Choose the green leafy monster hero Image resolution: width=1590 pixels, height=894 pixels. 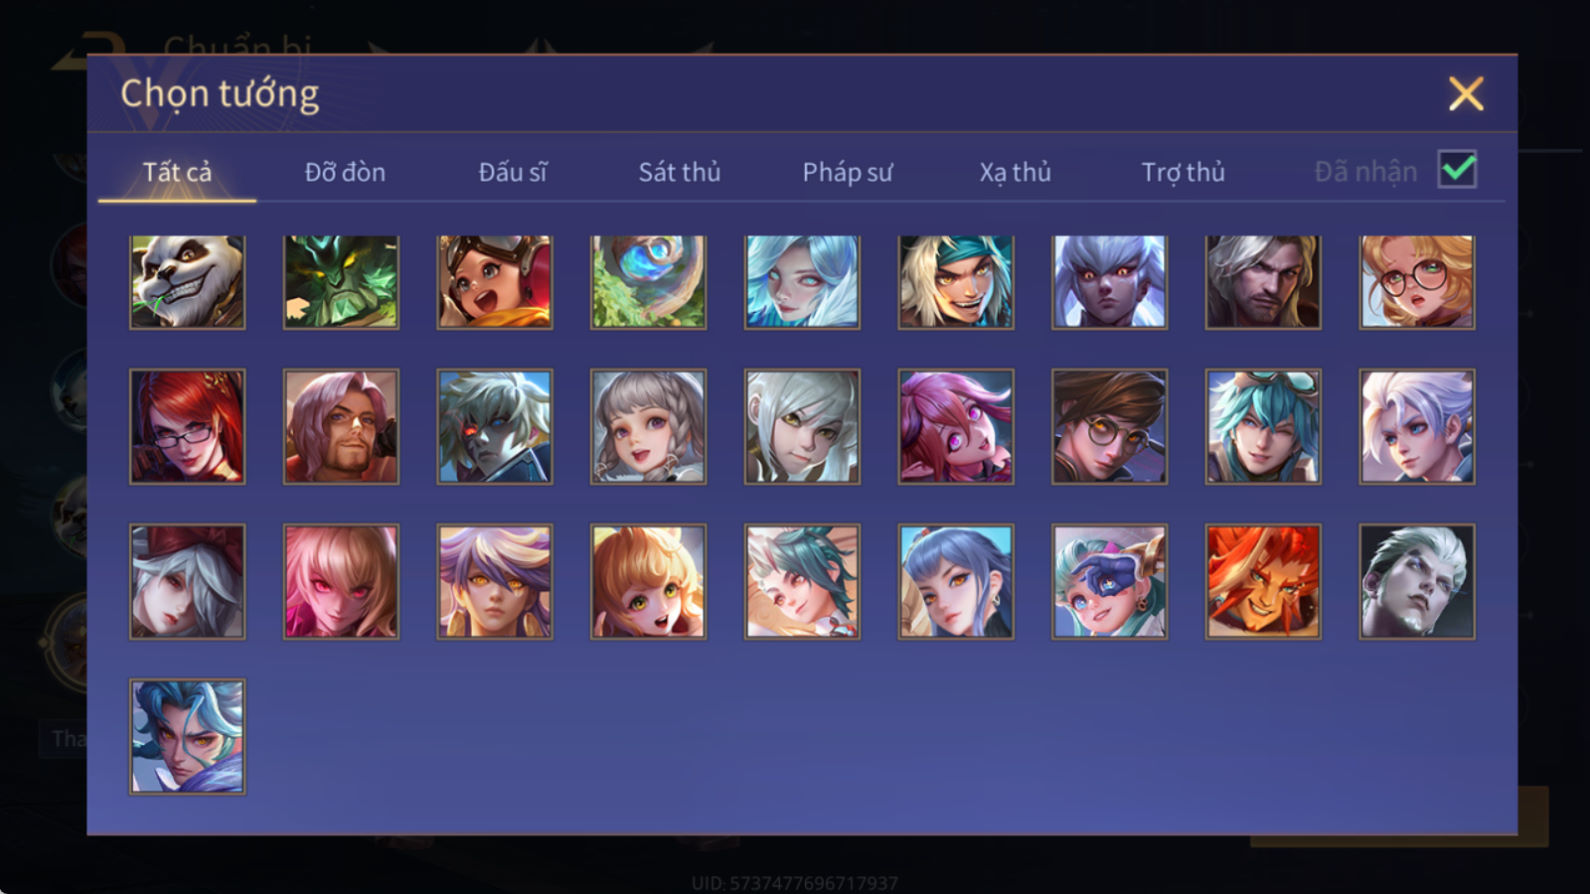coord(341,282)
